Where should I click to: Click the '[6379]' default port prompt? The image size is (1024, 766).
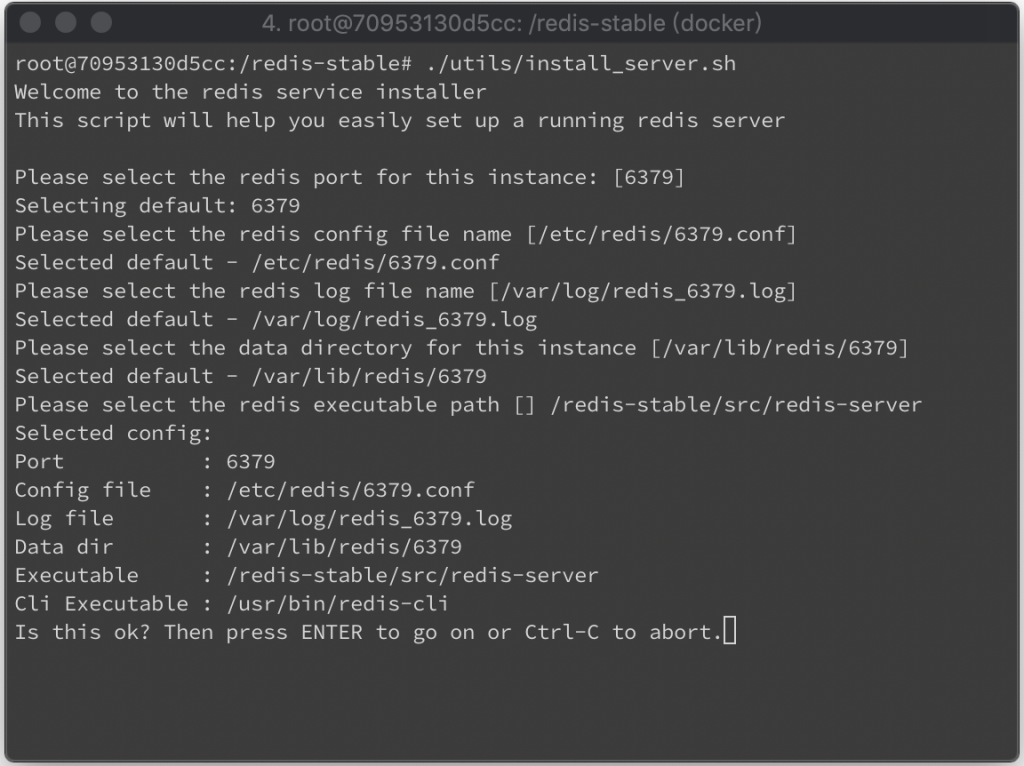[648, 177]
